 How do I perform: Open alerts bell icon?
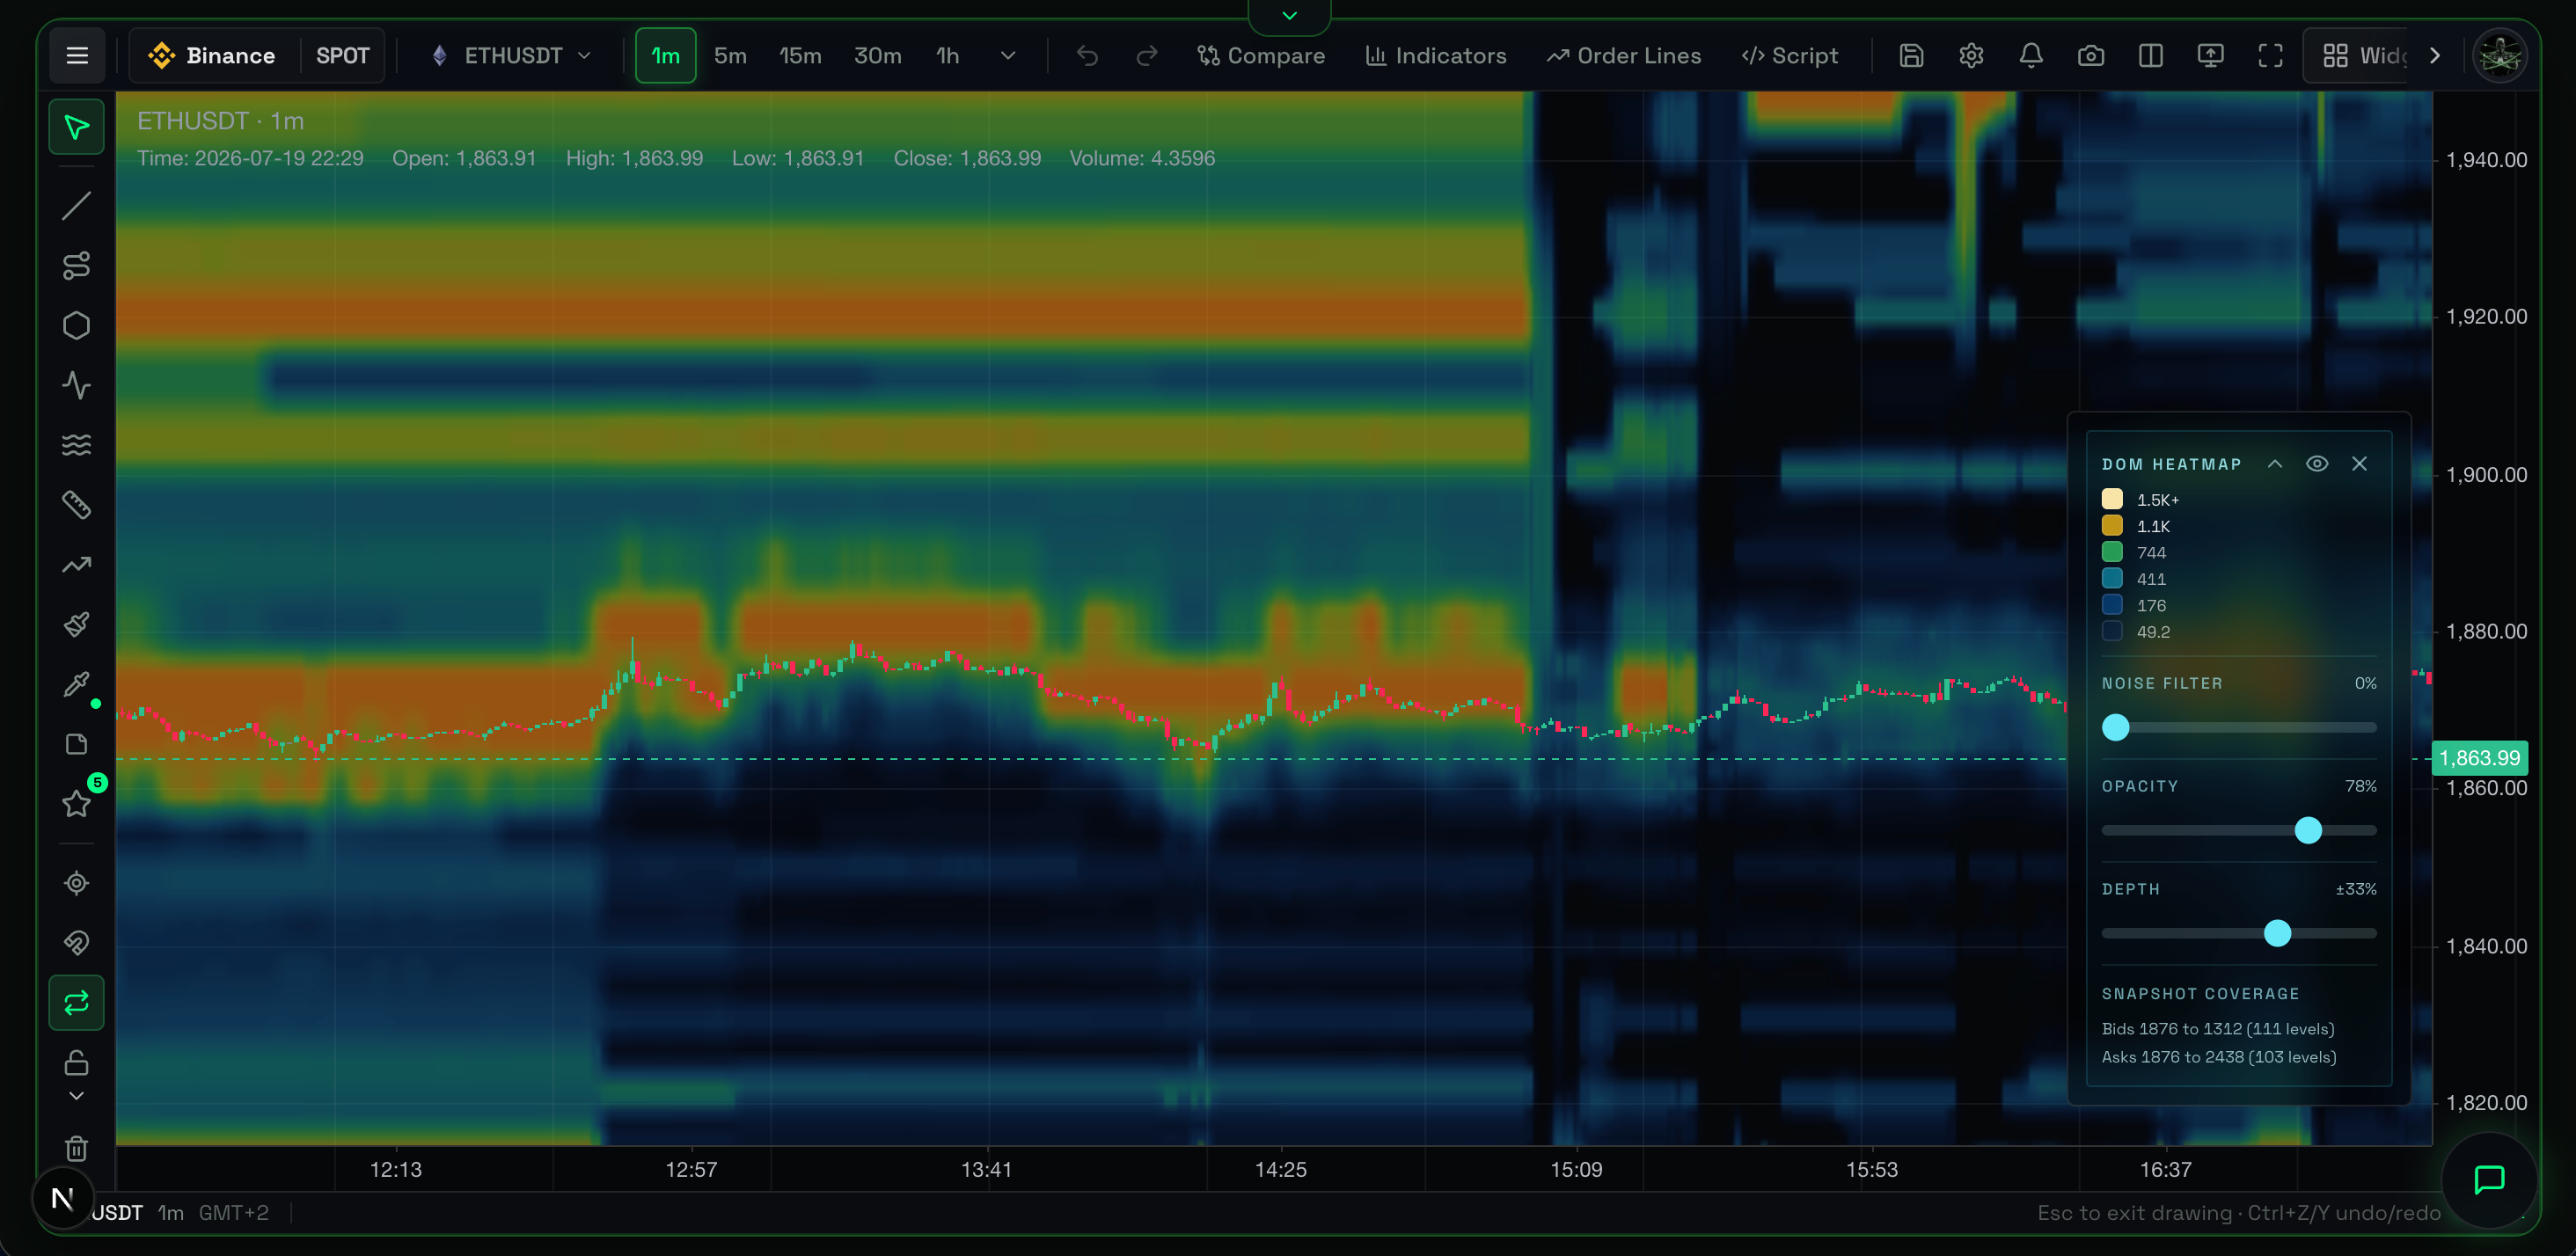(x=2031, y=56)
